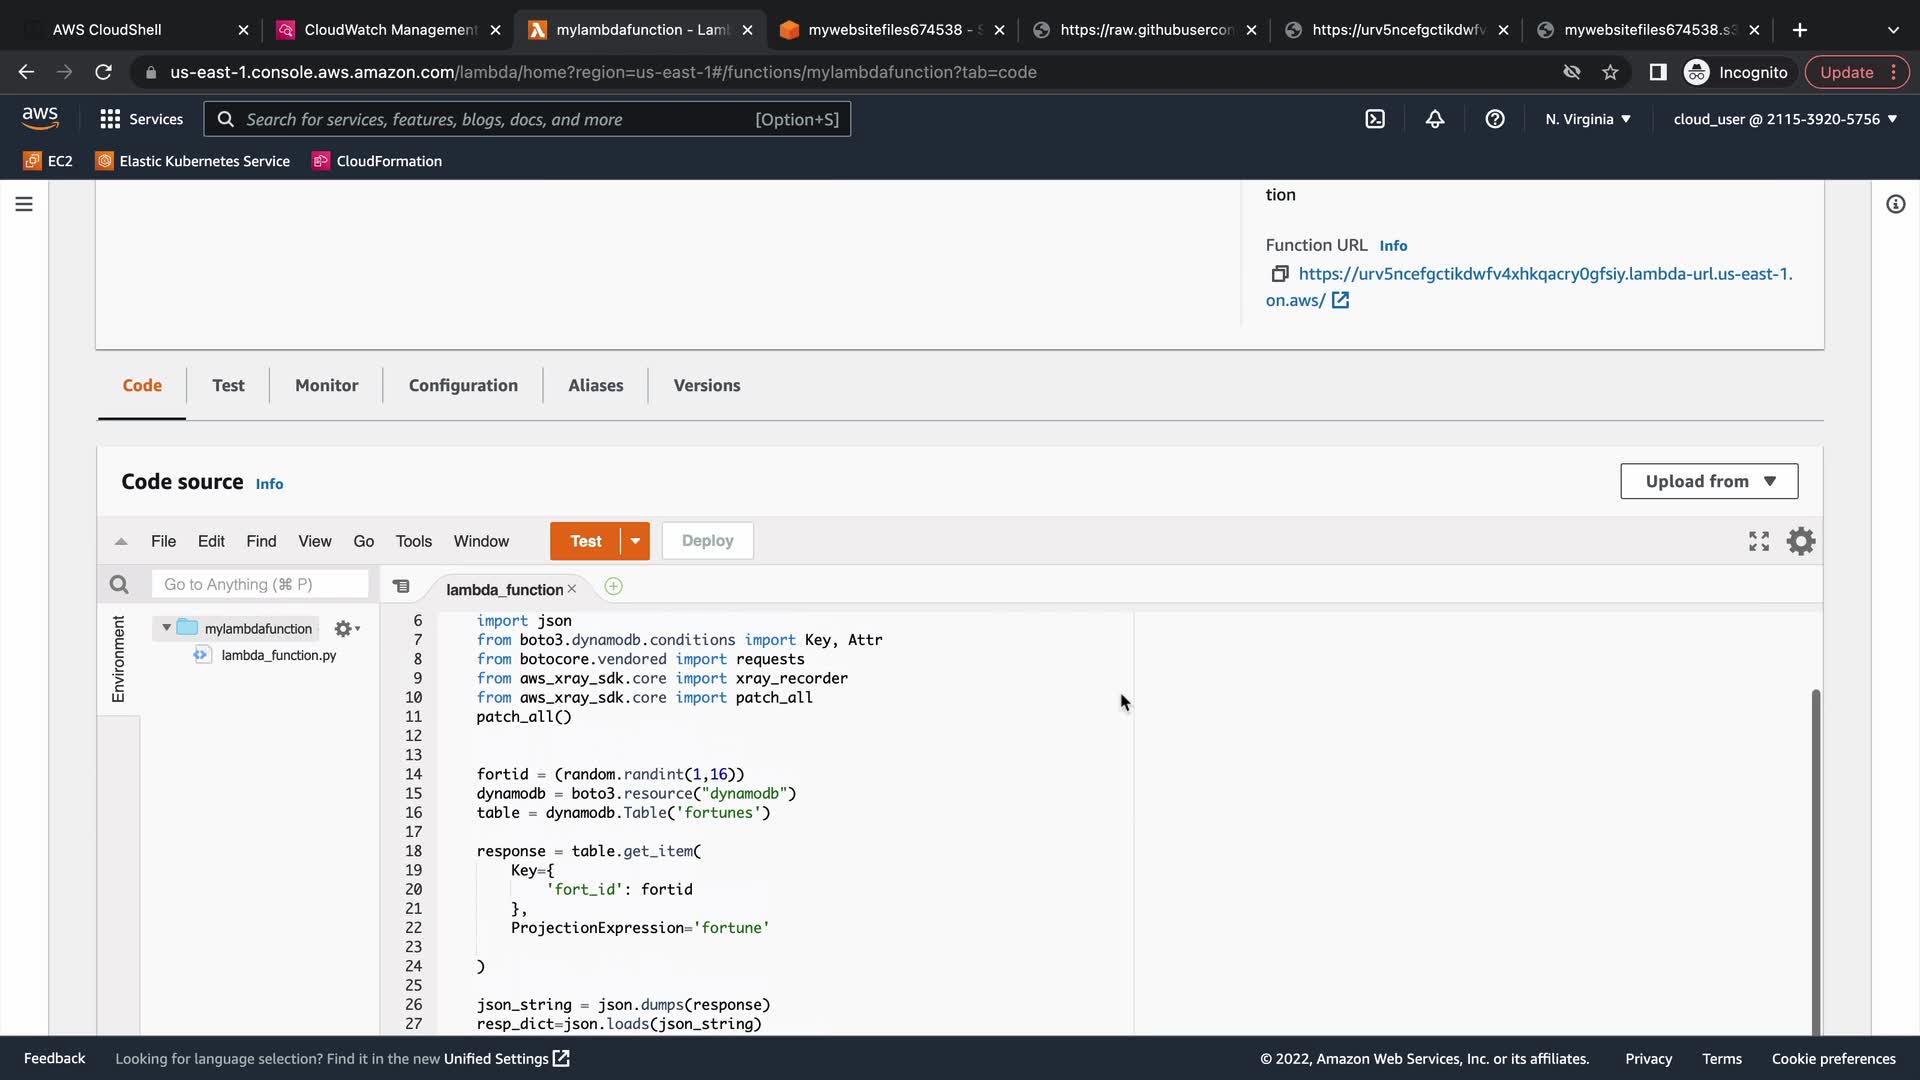The width and height of the screenshot is (1920, 1080).
Task: Click the editor search magnifier icon
Action: point(119,585)
